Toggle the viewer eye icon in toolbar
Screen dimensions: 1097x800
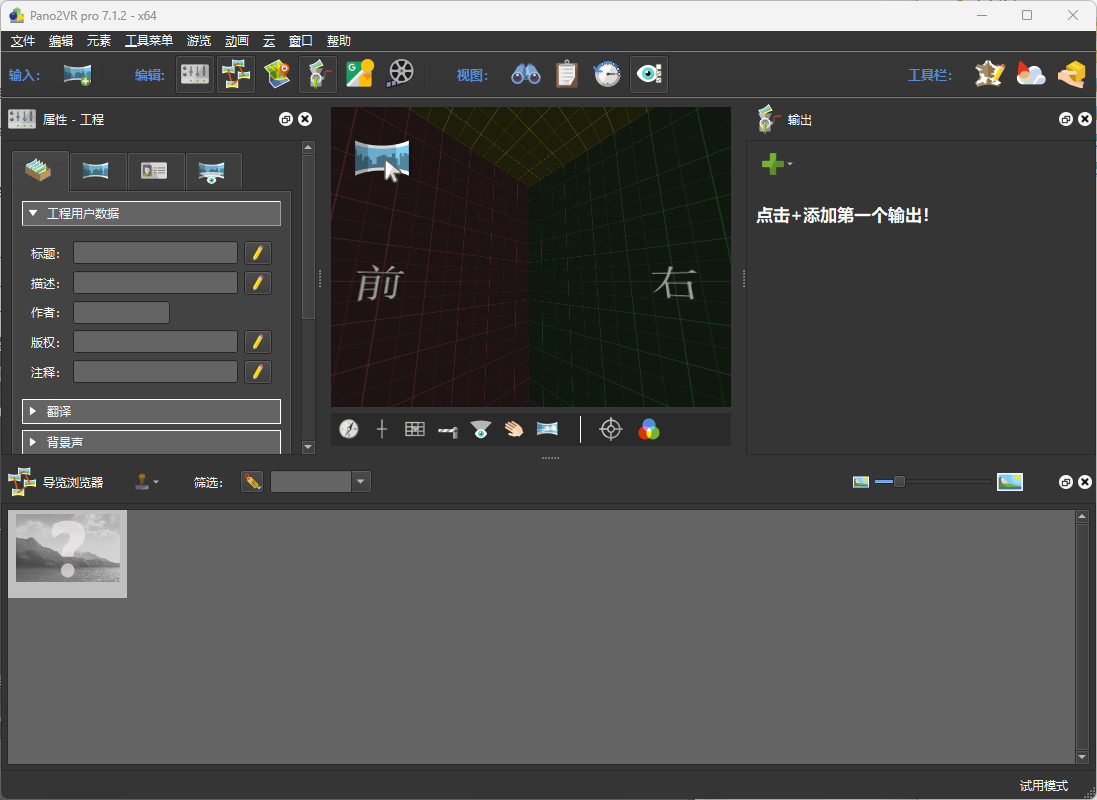pyautogui.click(x=649, y=74)
